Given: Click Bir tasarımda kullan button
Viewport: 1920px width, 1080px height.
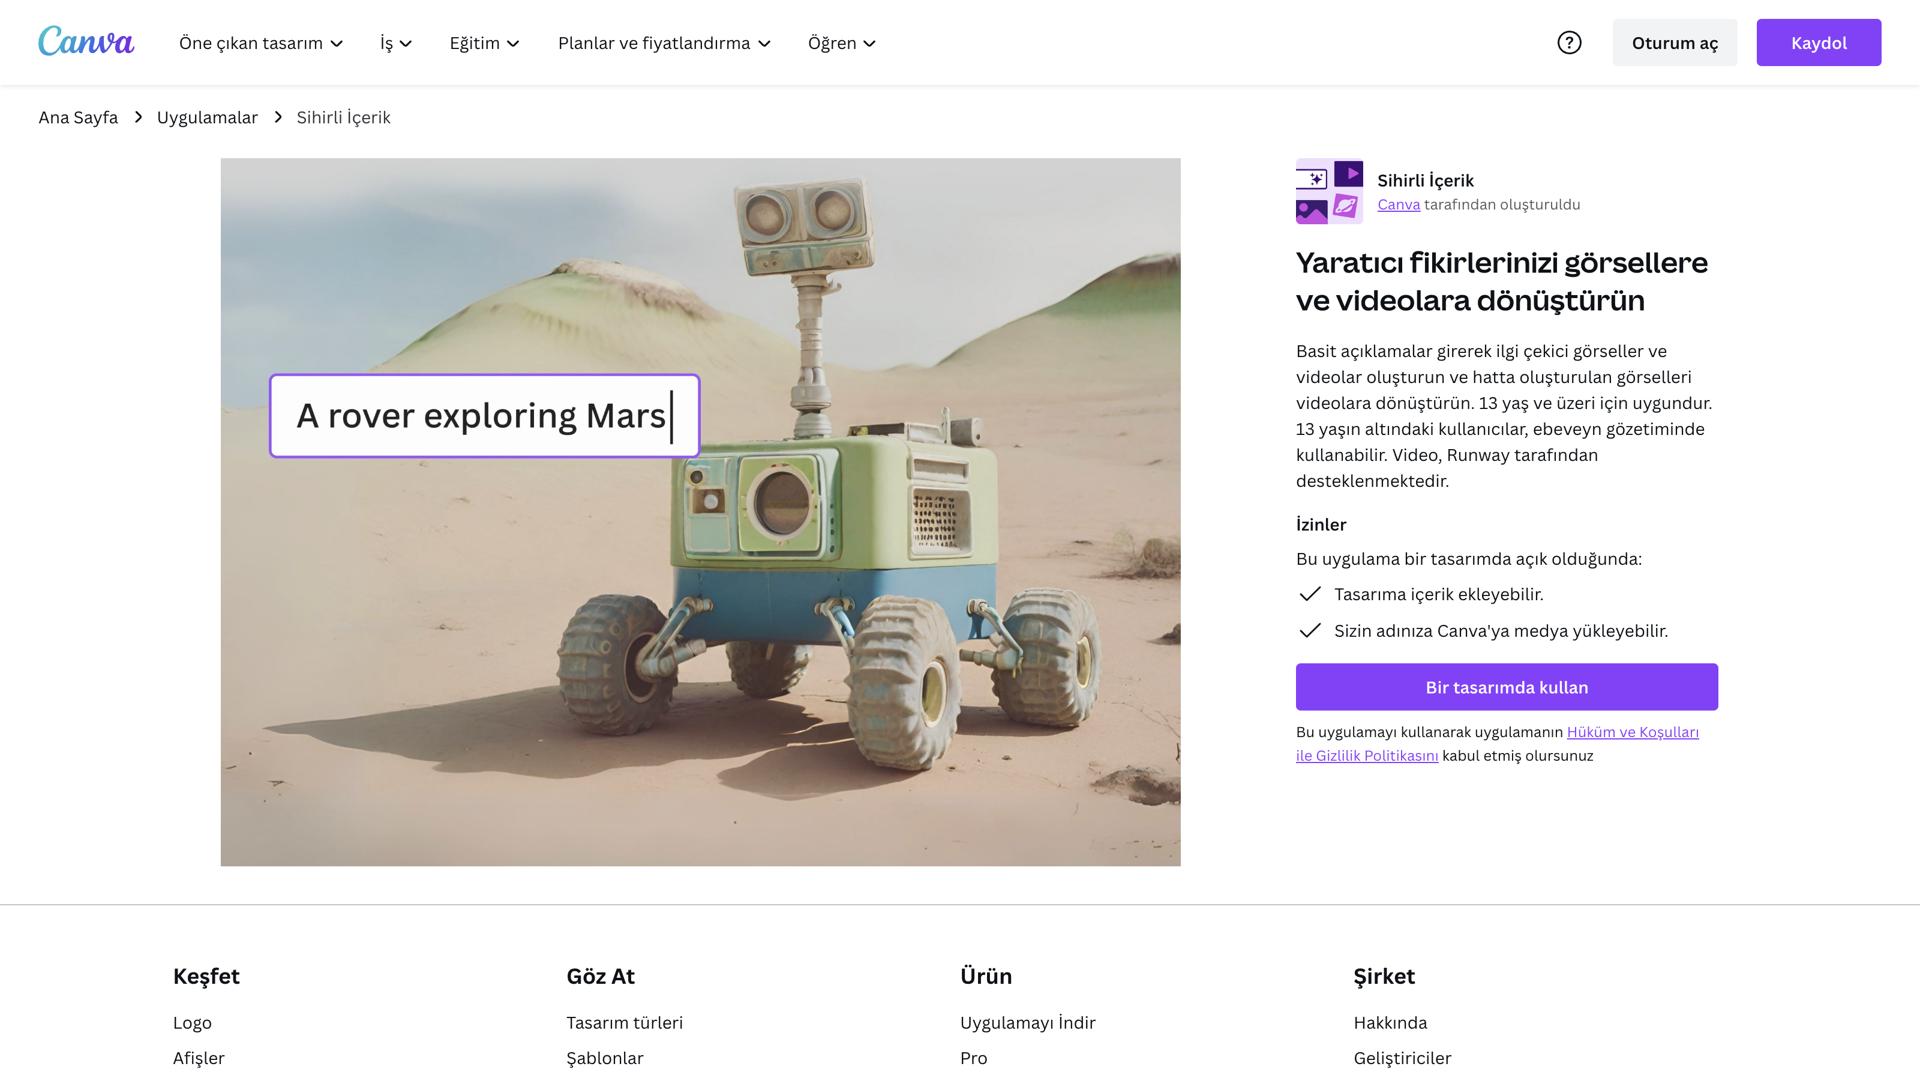Looking at the screenshot, I should point(1506,687).
